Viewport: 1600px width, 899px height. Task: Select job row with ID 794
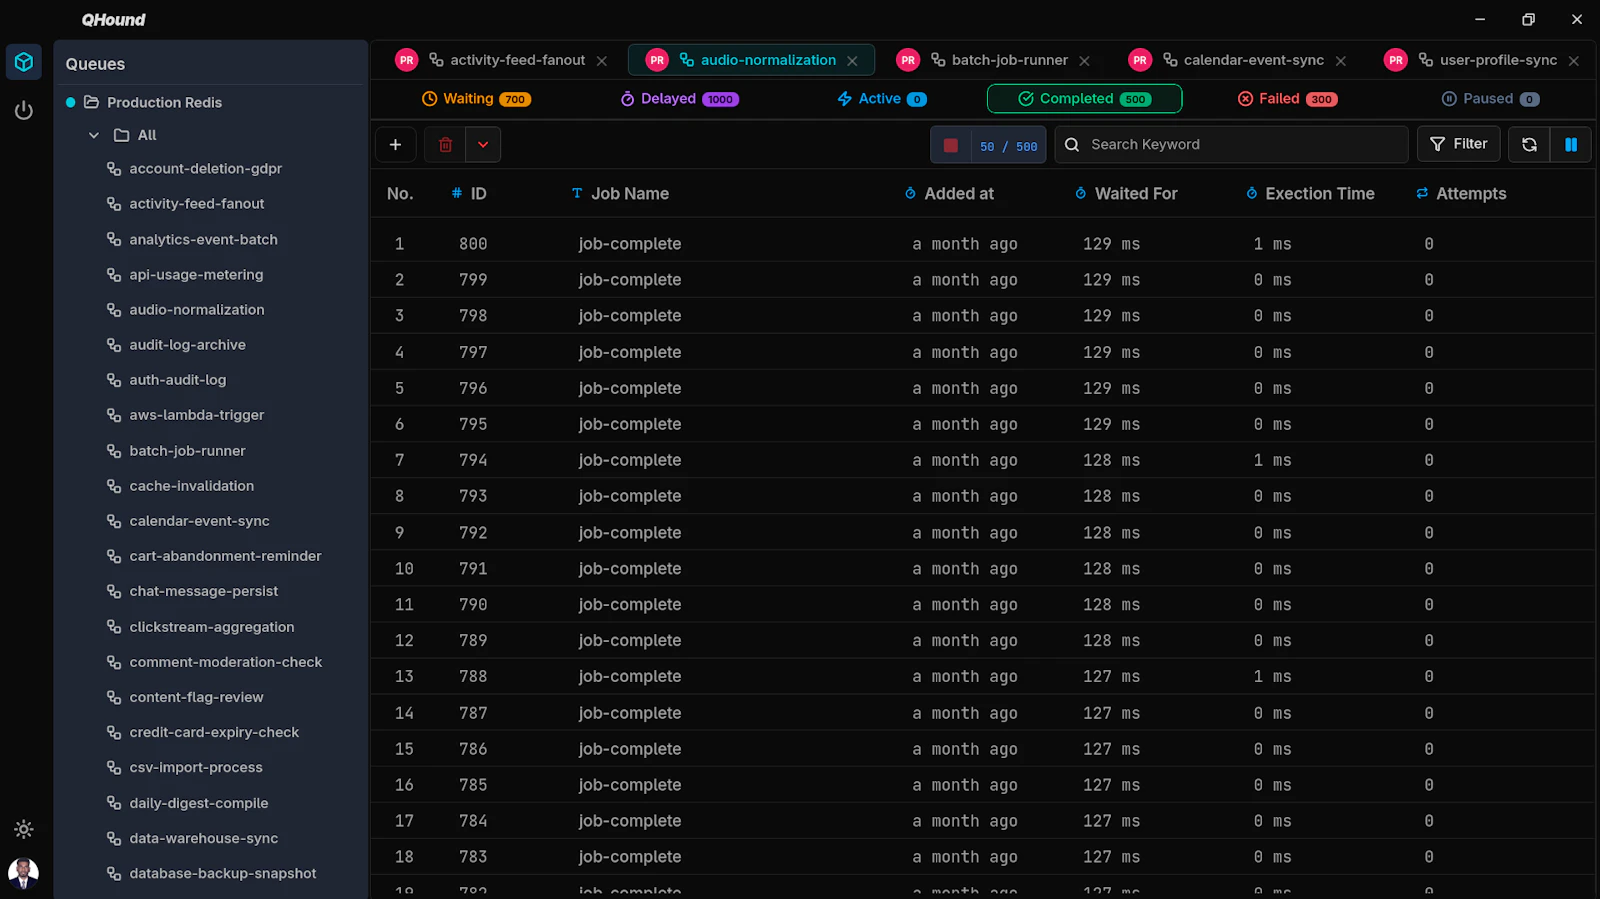(983, 460)
